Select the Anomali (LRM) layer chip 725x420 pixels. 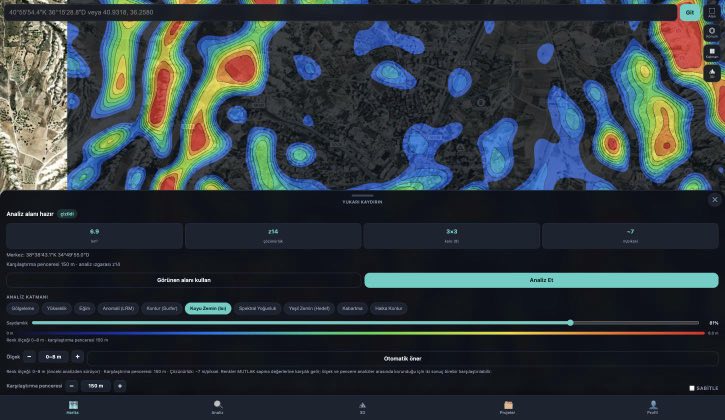118,309
